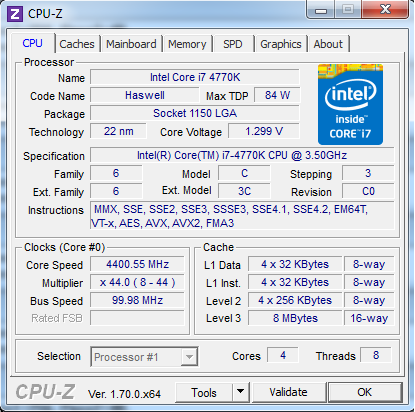This screenshot has height=412, width=415.
Task: Click the CPU-Z purple app icon in title bar
Action: [15, 14]
